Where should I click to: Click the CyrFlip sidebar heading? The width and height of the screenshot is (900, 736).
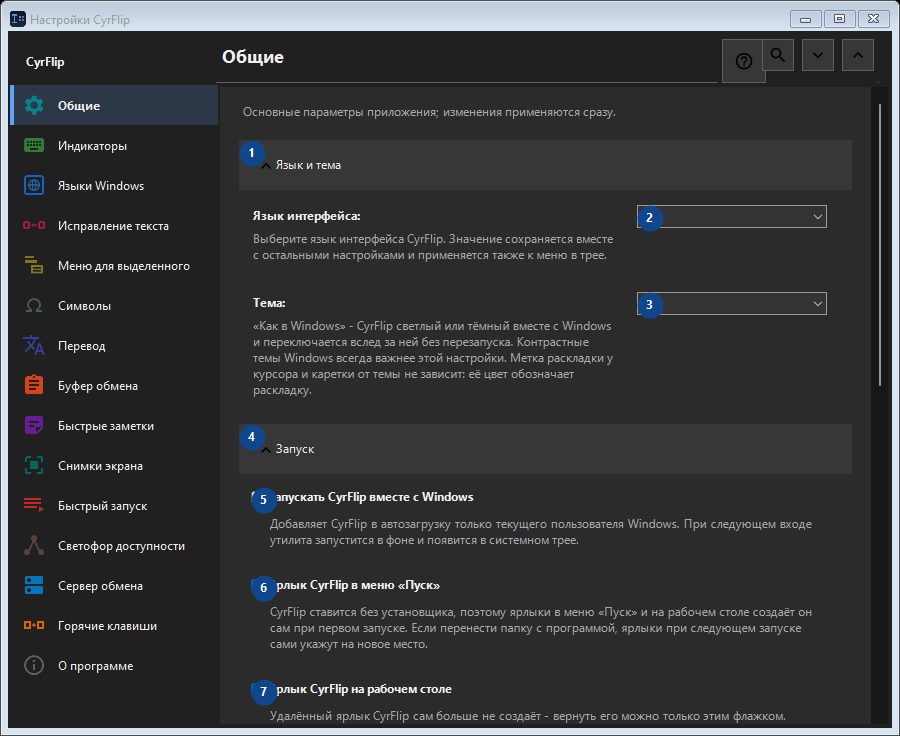(x=45, y=62)
